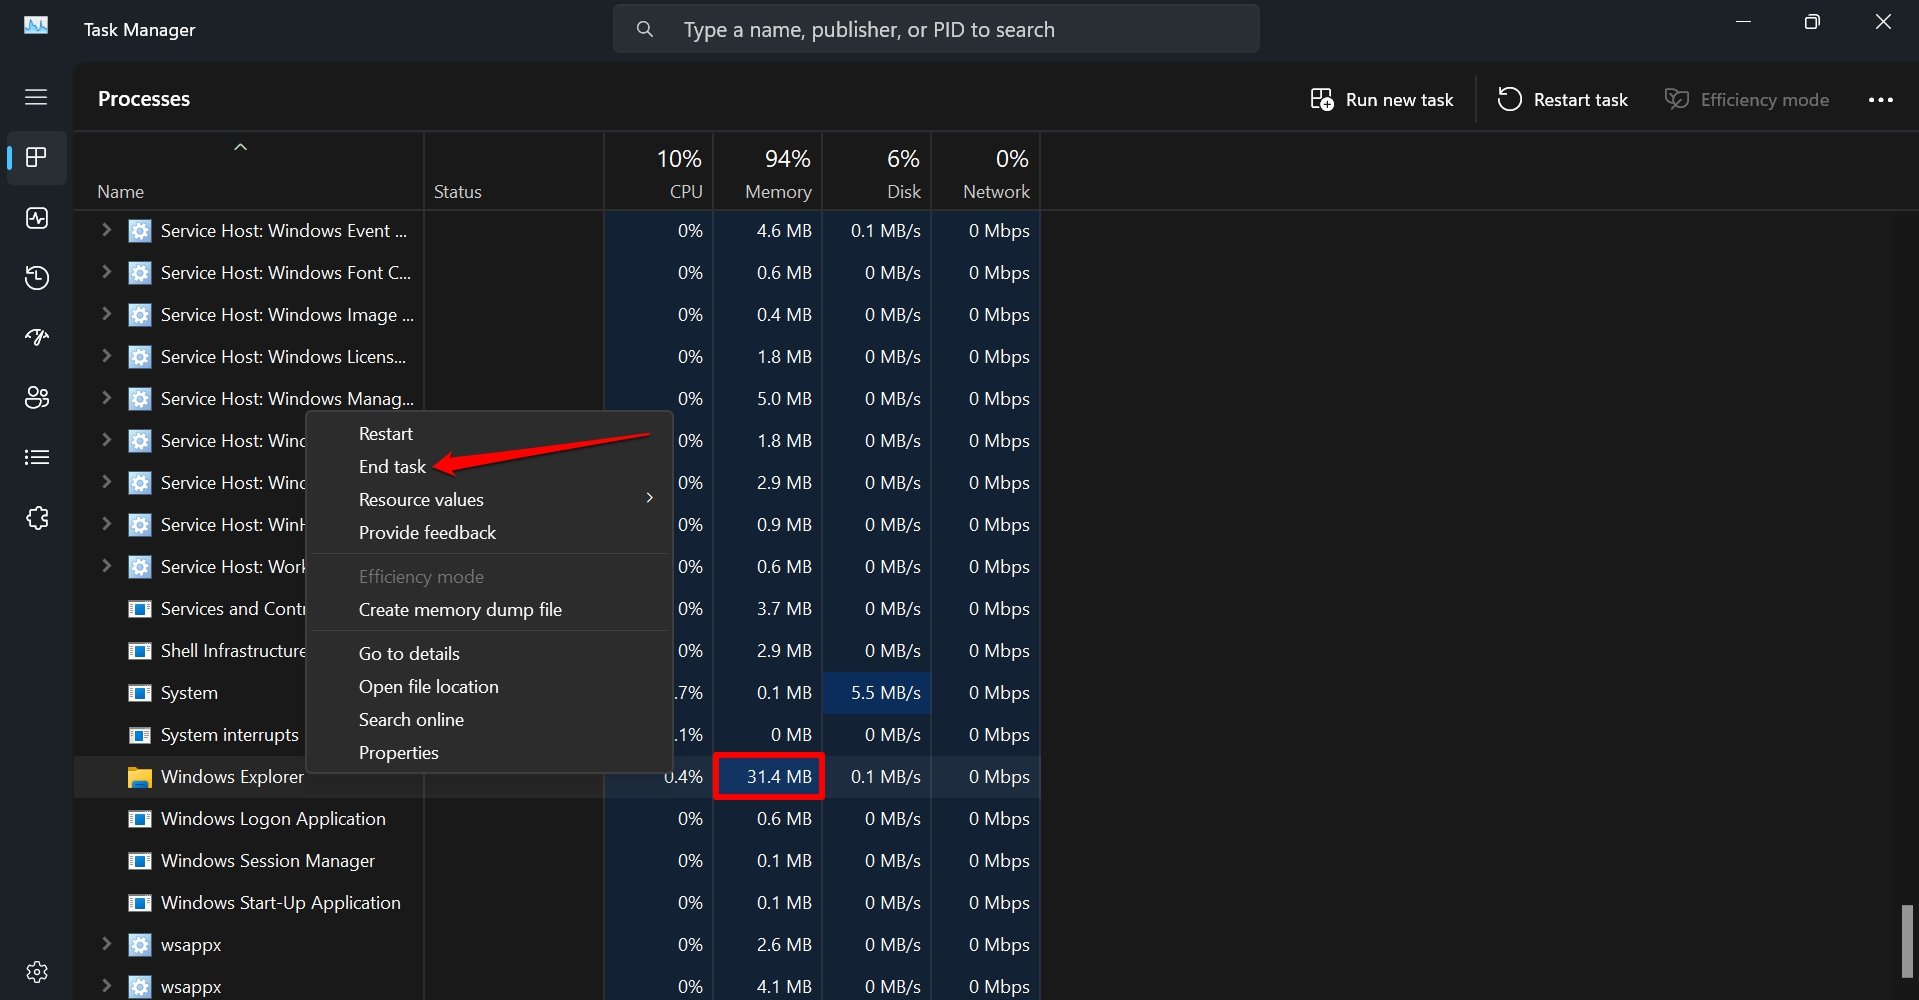Select Windows Session Manager row text
Screen dimensions: 1919x1000
pos(268,861)
